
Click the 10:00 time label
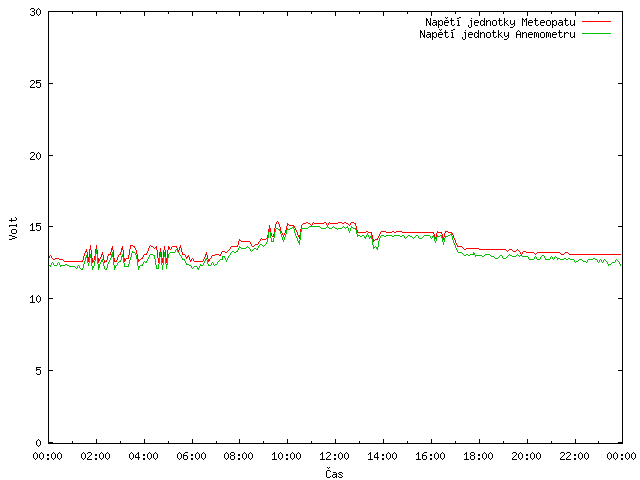[x=287, y=456]
